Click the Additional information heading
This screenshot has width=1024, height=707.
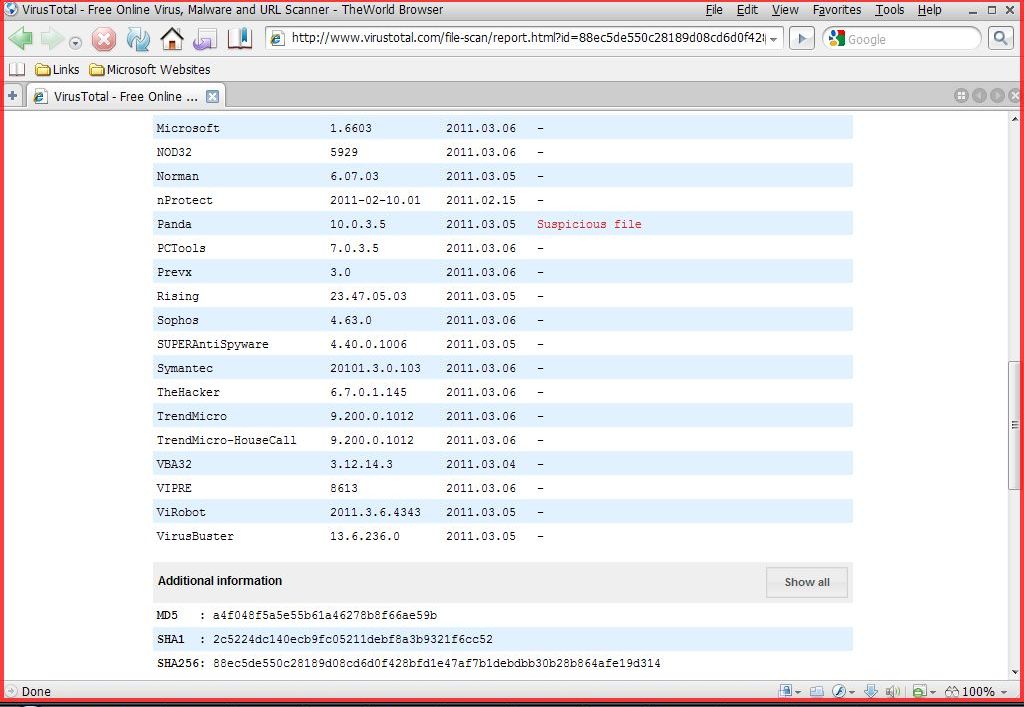[220, 580]
